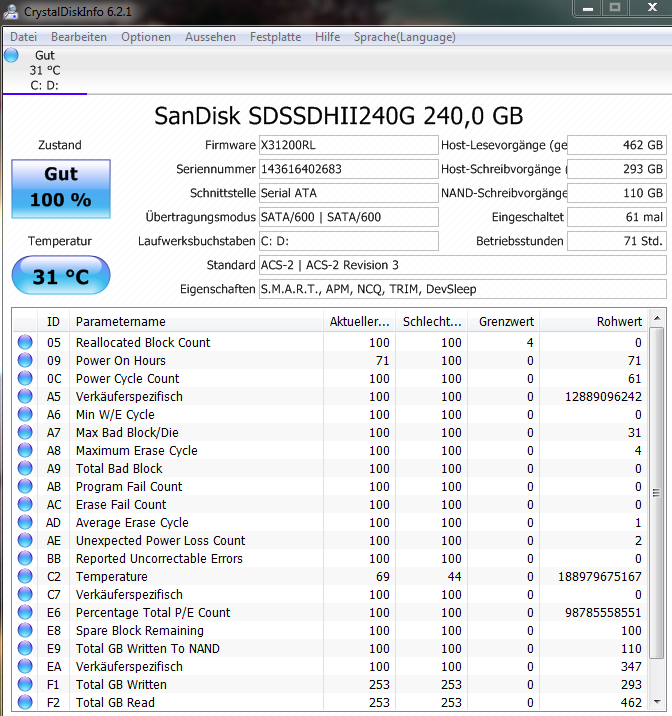This screenshot has height=716, width=672.
Task: Click the status orb beside Power On Hours
Action: click(25, 360)
